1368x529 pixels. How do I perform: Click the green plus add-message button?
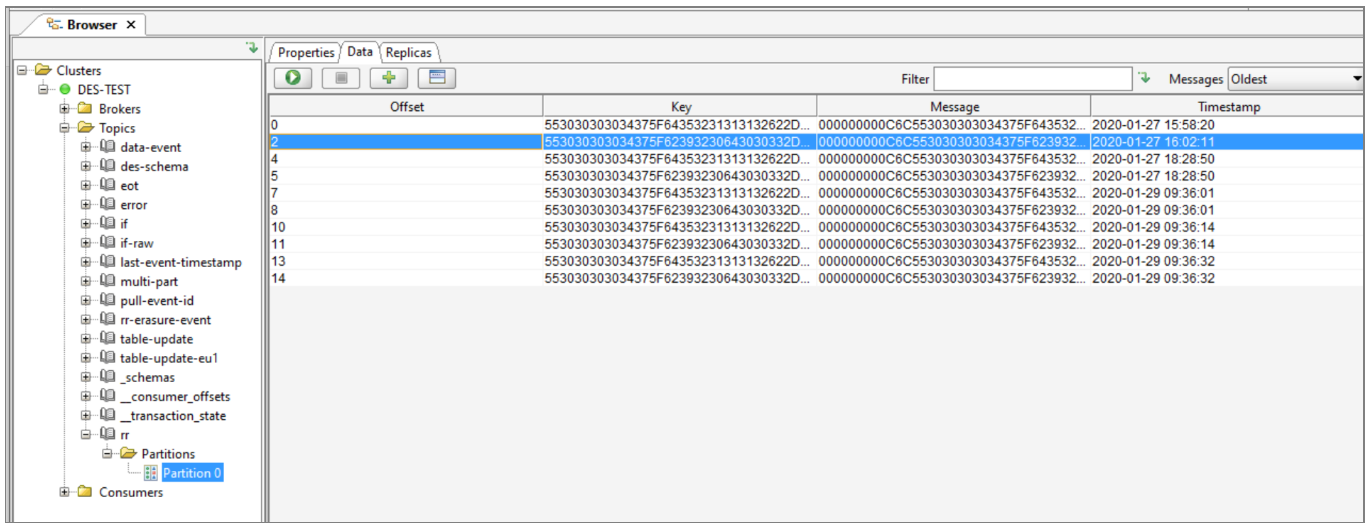[389, 78]
